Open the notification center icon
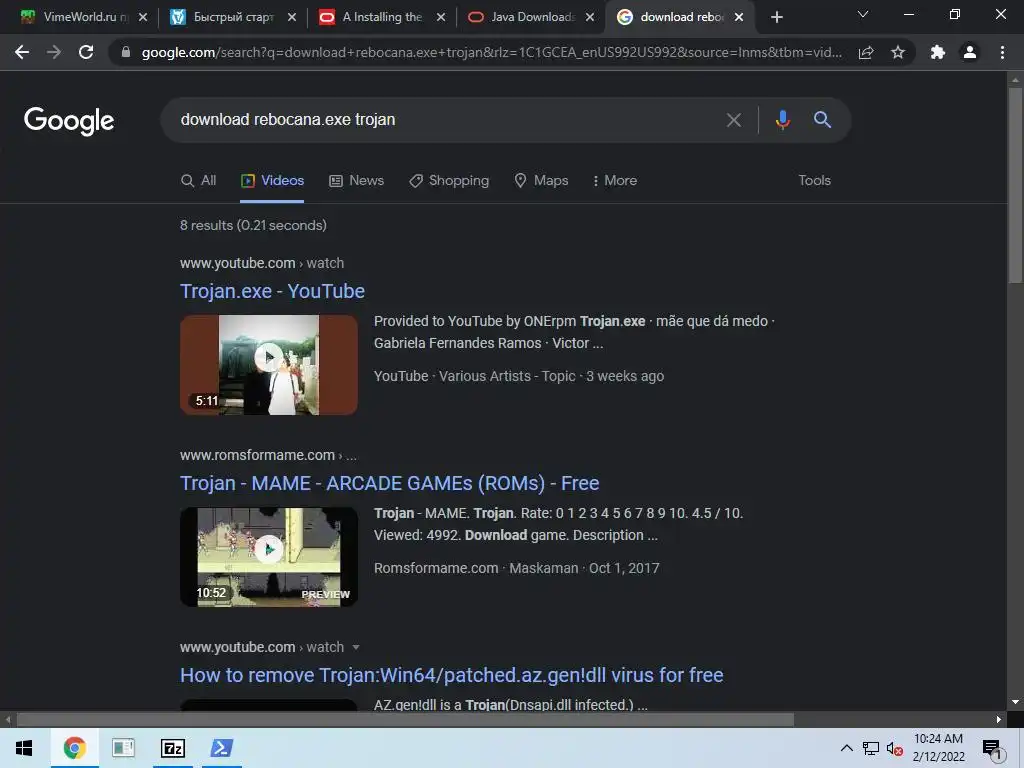Viewport: 1024px width, 768px height. [x=992, y=750]
